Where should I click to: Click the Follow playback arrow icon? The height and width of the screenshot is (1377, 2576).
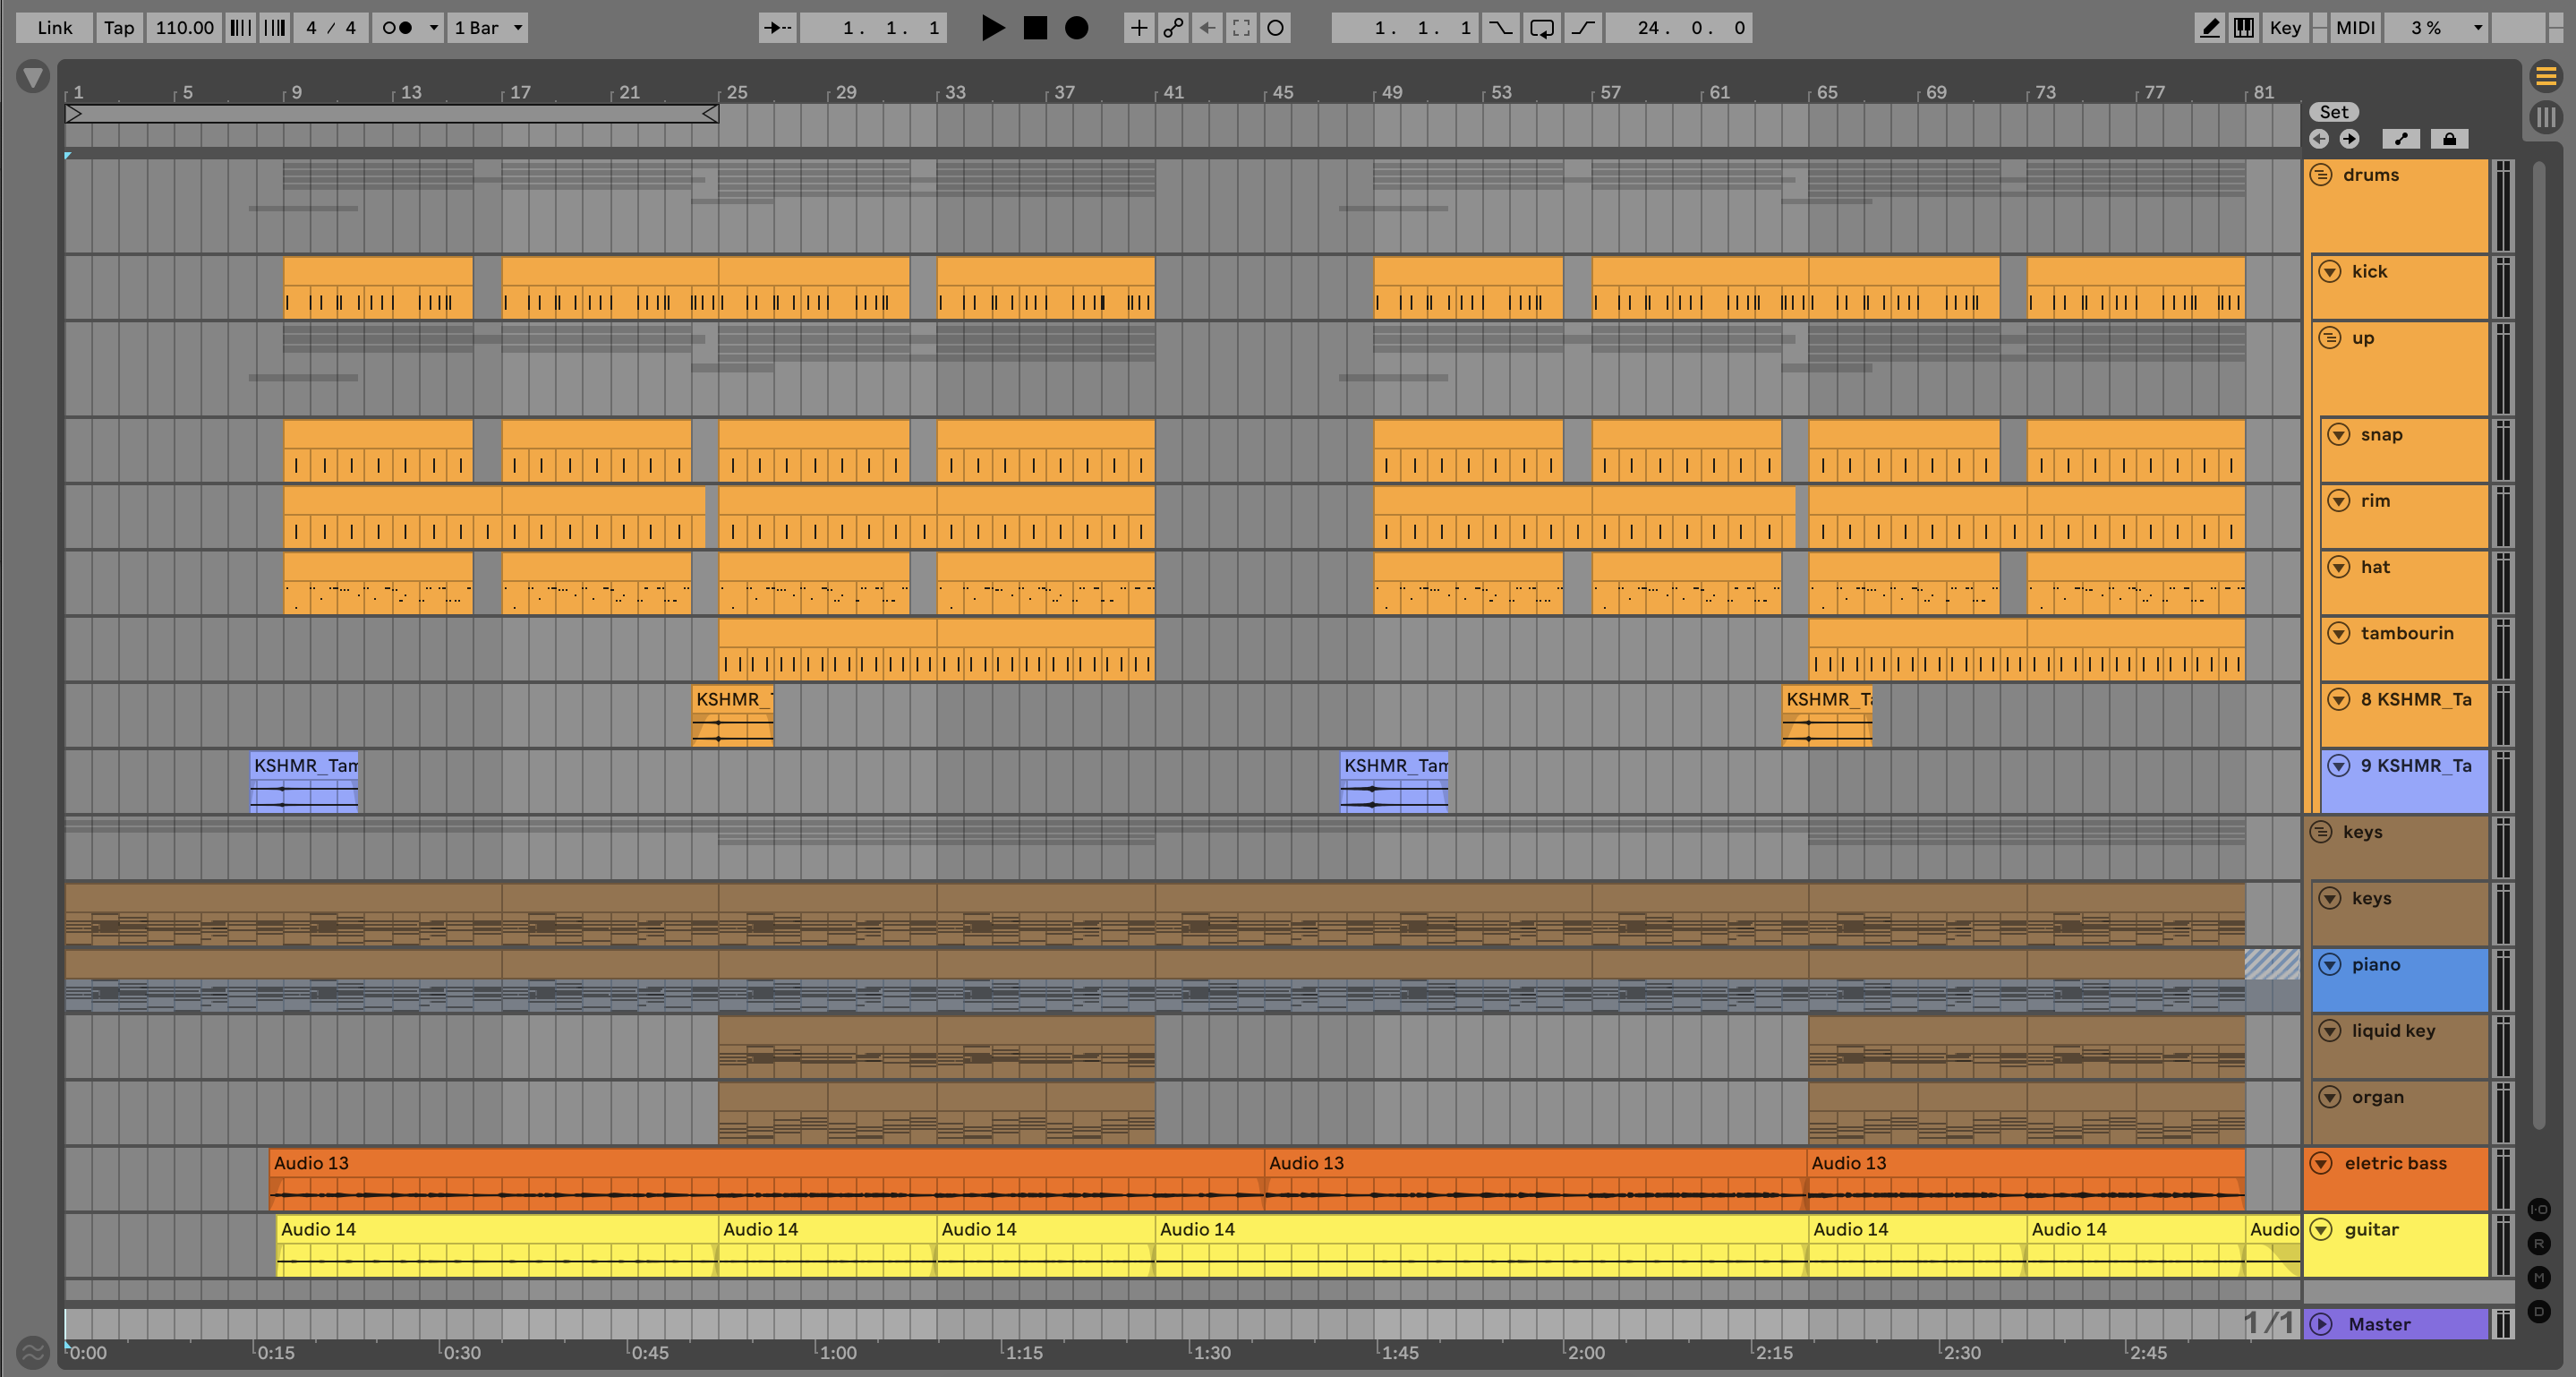coord(777,28)
